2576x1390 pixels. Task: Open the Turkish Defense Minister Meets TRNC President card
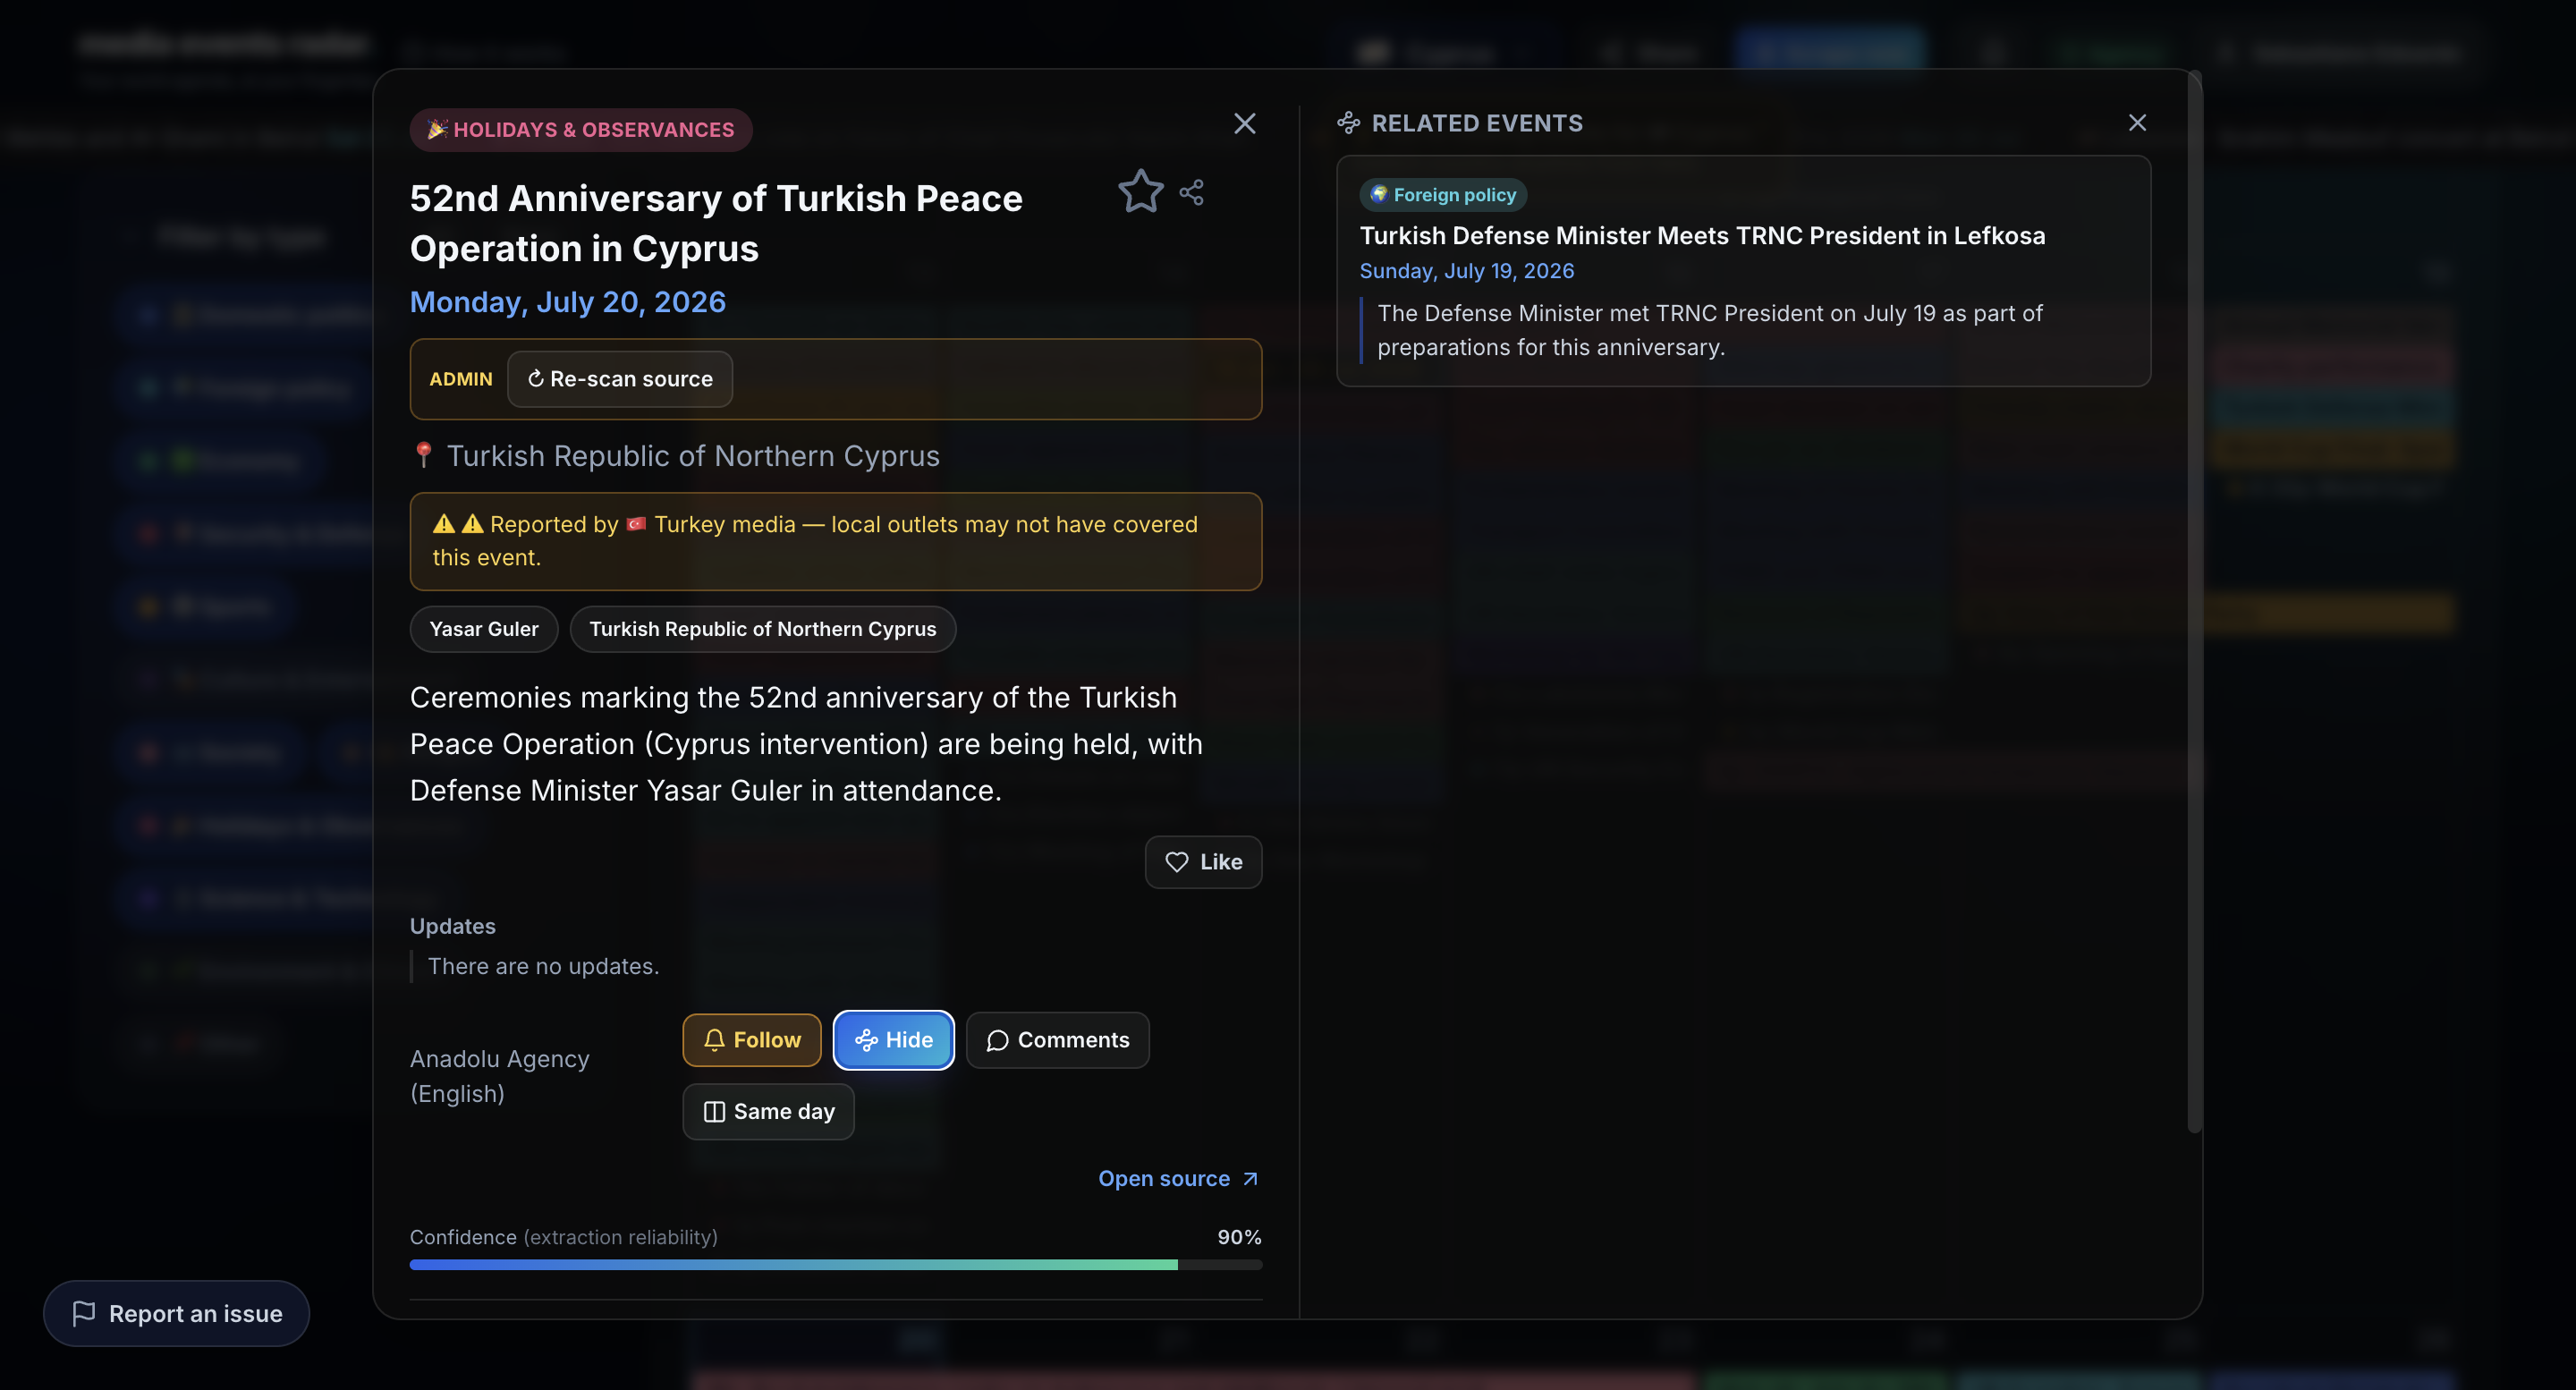1743,271
